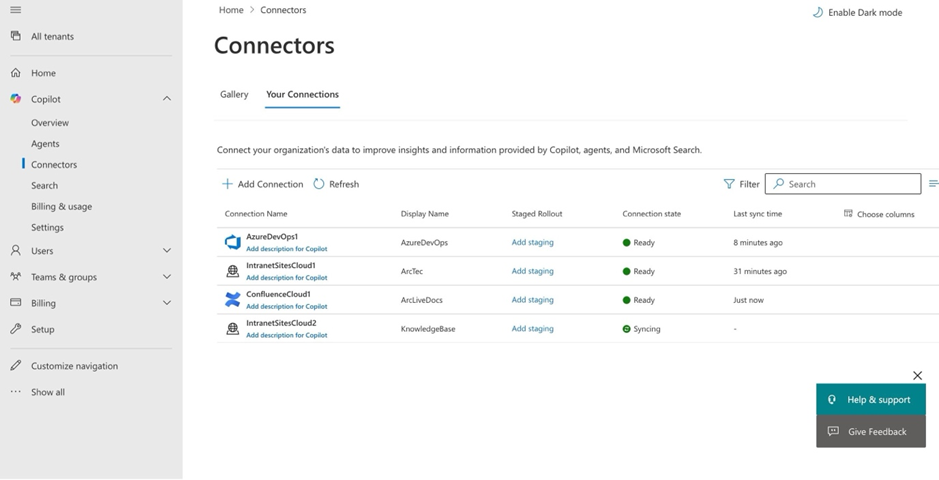Switch to the Gallery tab
Viewport: 939px width, 480px height.
click(x=234, y=95)
